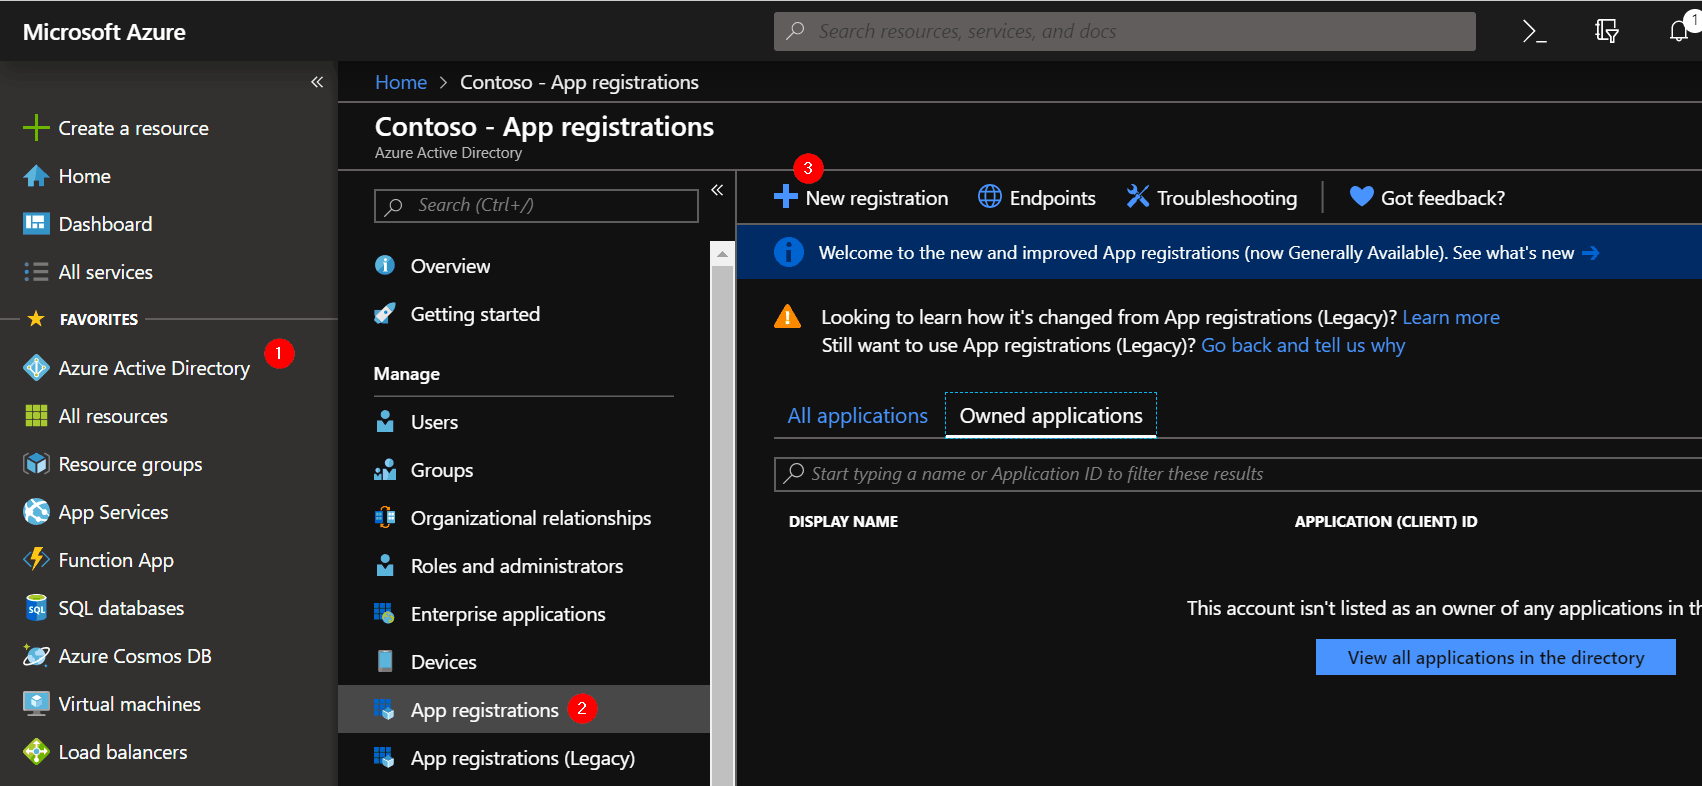
Task: Click the Enterprise applications icon
Action: 384,613
